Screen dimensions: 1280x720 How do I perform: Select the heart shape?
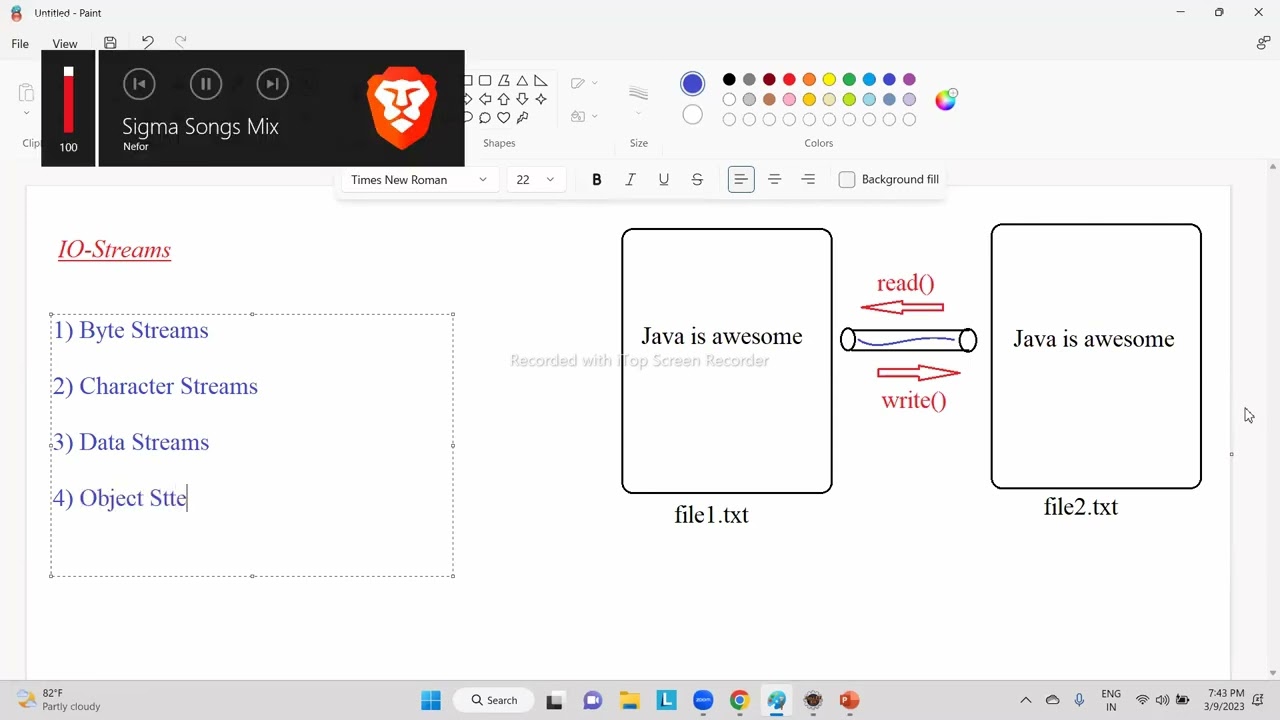click(x=504, y=117)
